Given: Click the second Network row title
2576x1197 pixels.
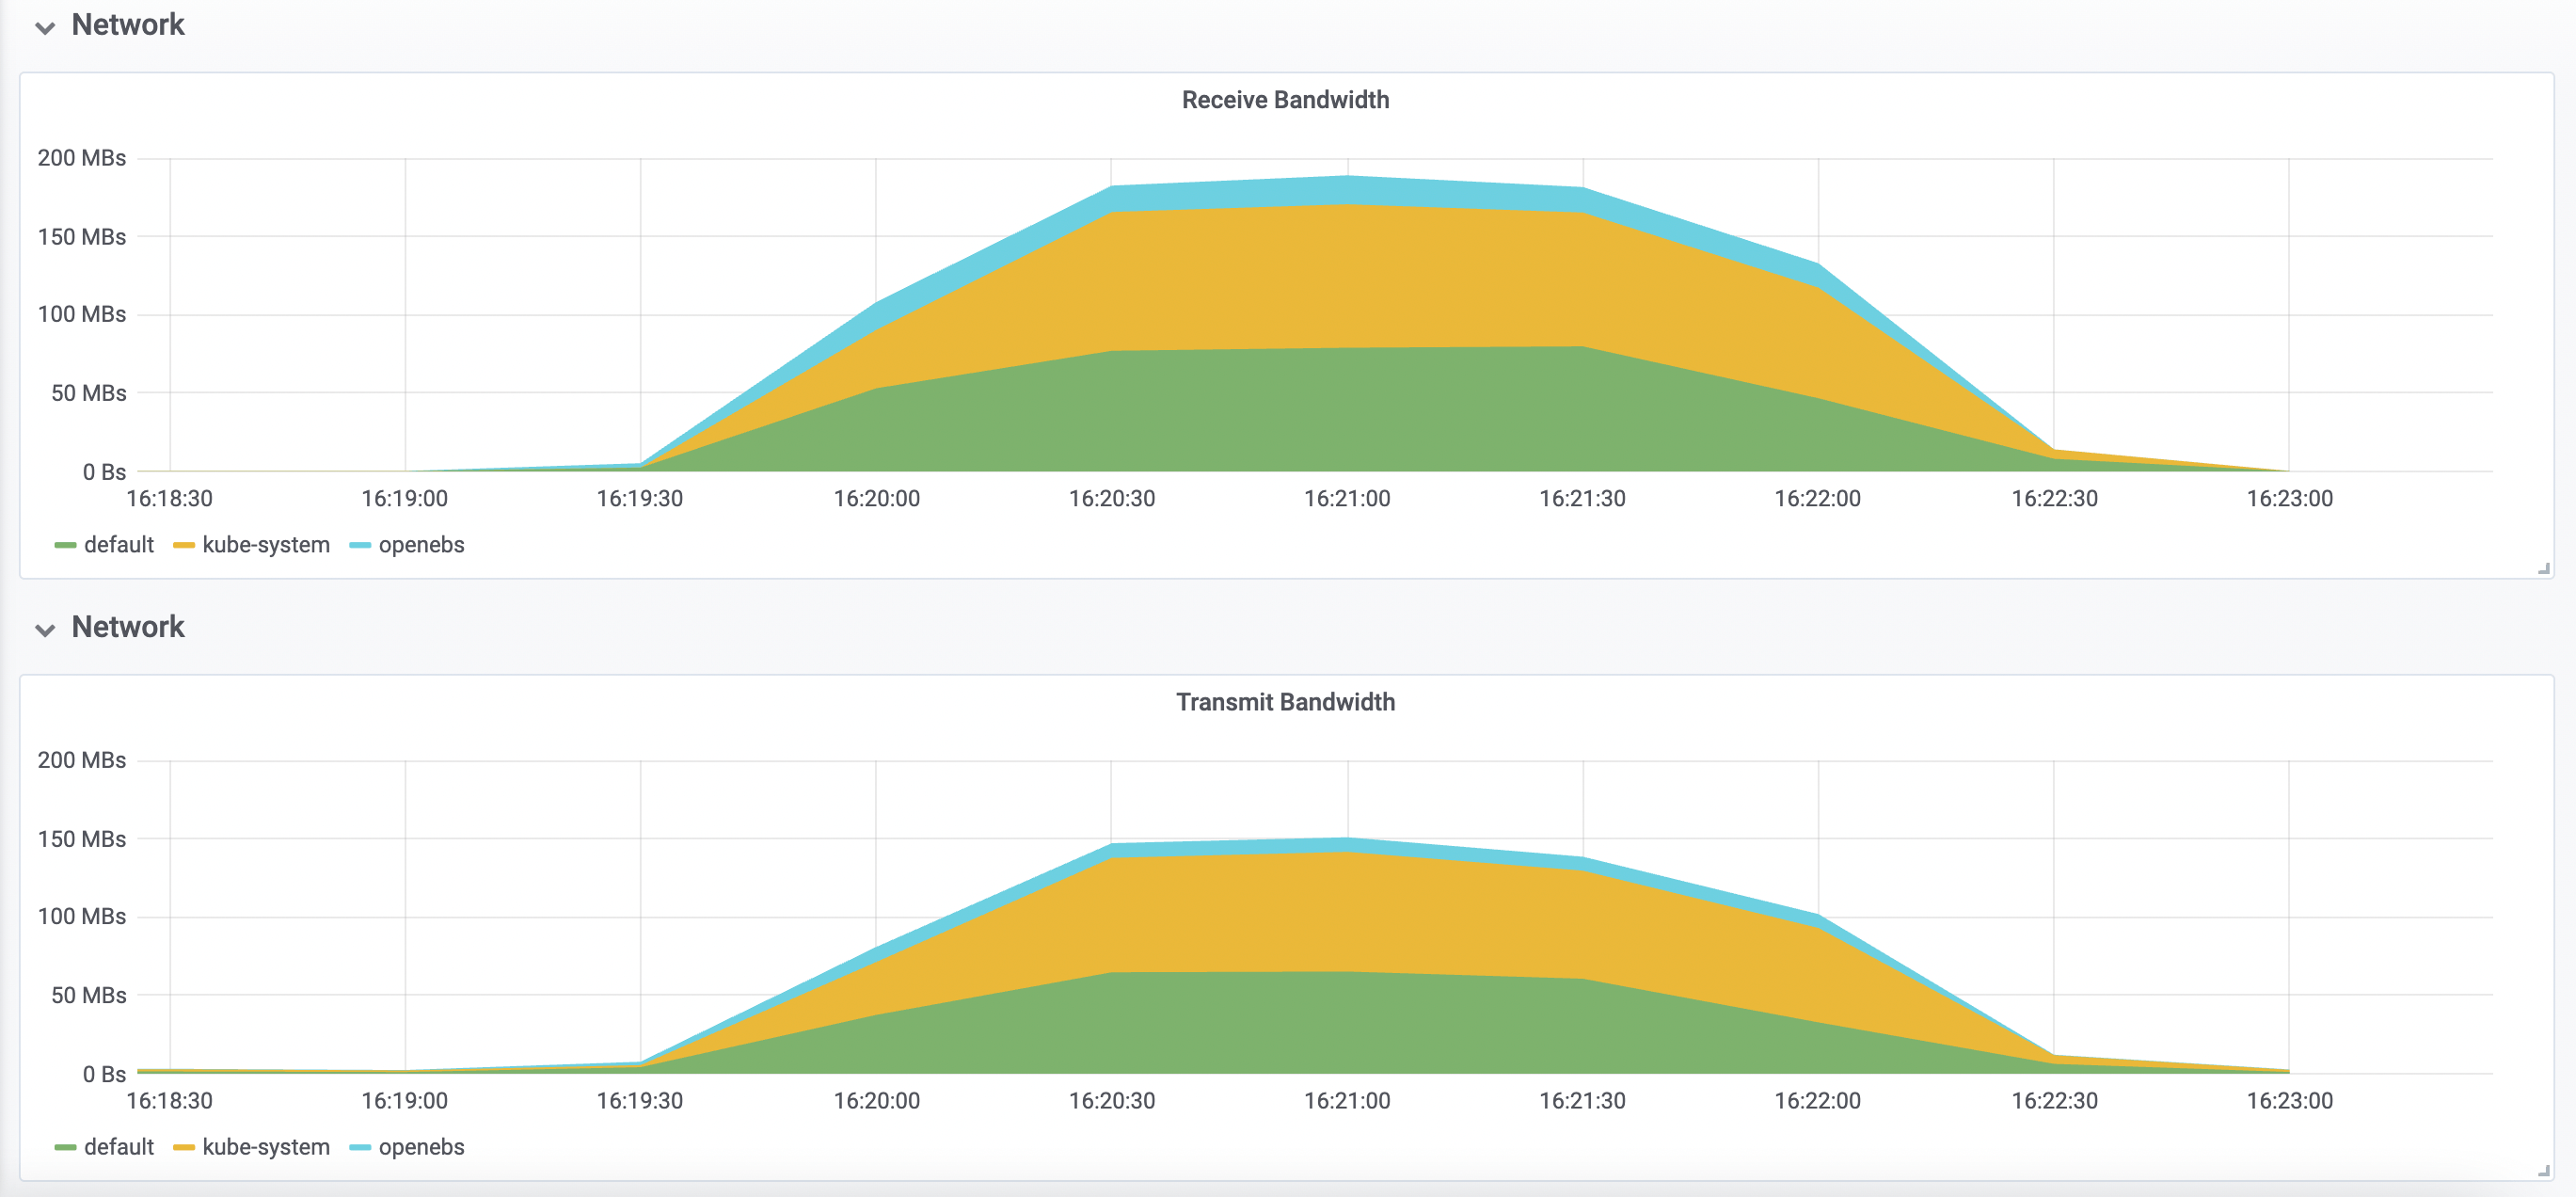Looking at the screenshot, I should pyautogui.click(x=128, y=627).
